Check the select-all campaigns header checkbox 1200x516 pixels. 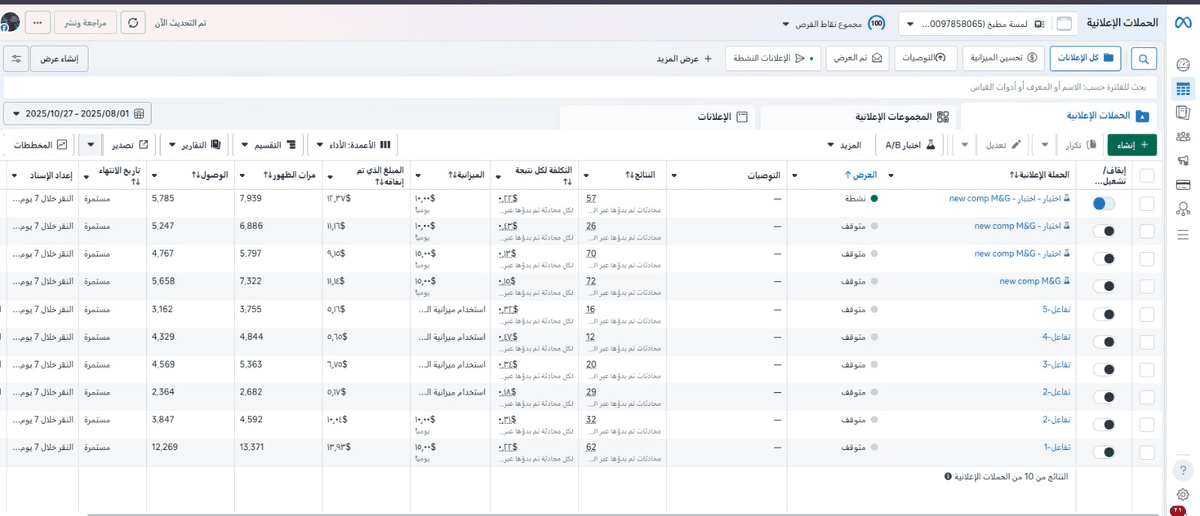point(1146,176)
